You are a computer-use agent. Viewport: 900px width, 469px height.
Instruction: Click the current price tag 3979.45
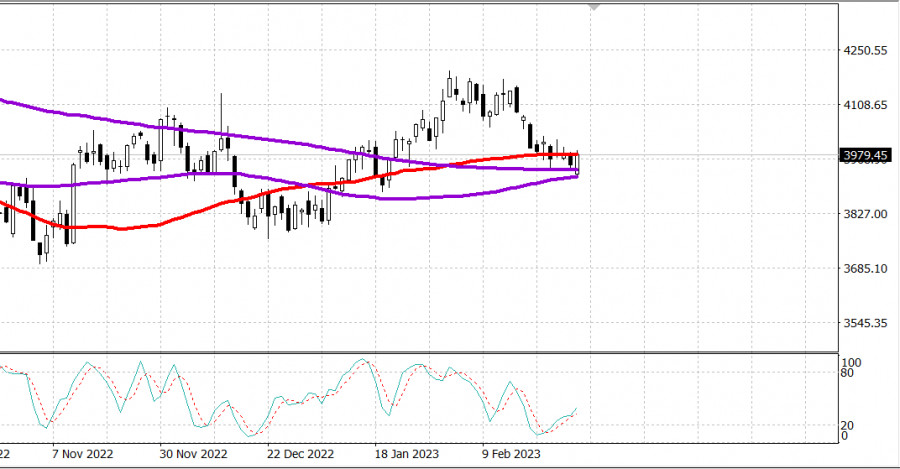click(x=866, y=155)
